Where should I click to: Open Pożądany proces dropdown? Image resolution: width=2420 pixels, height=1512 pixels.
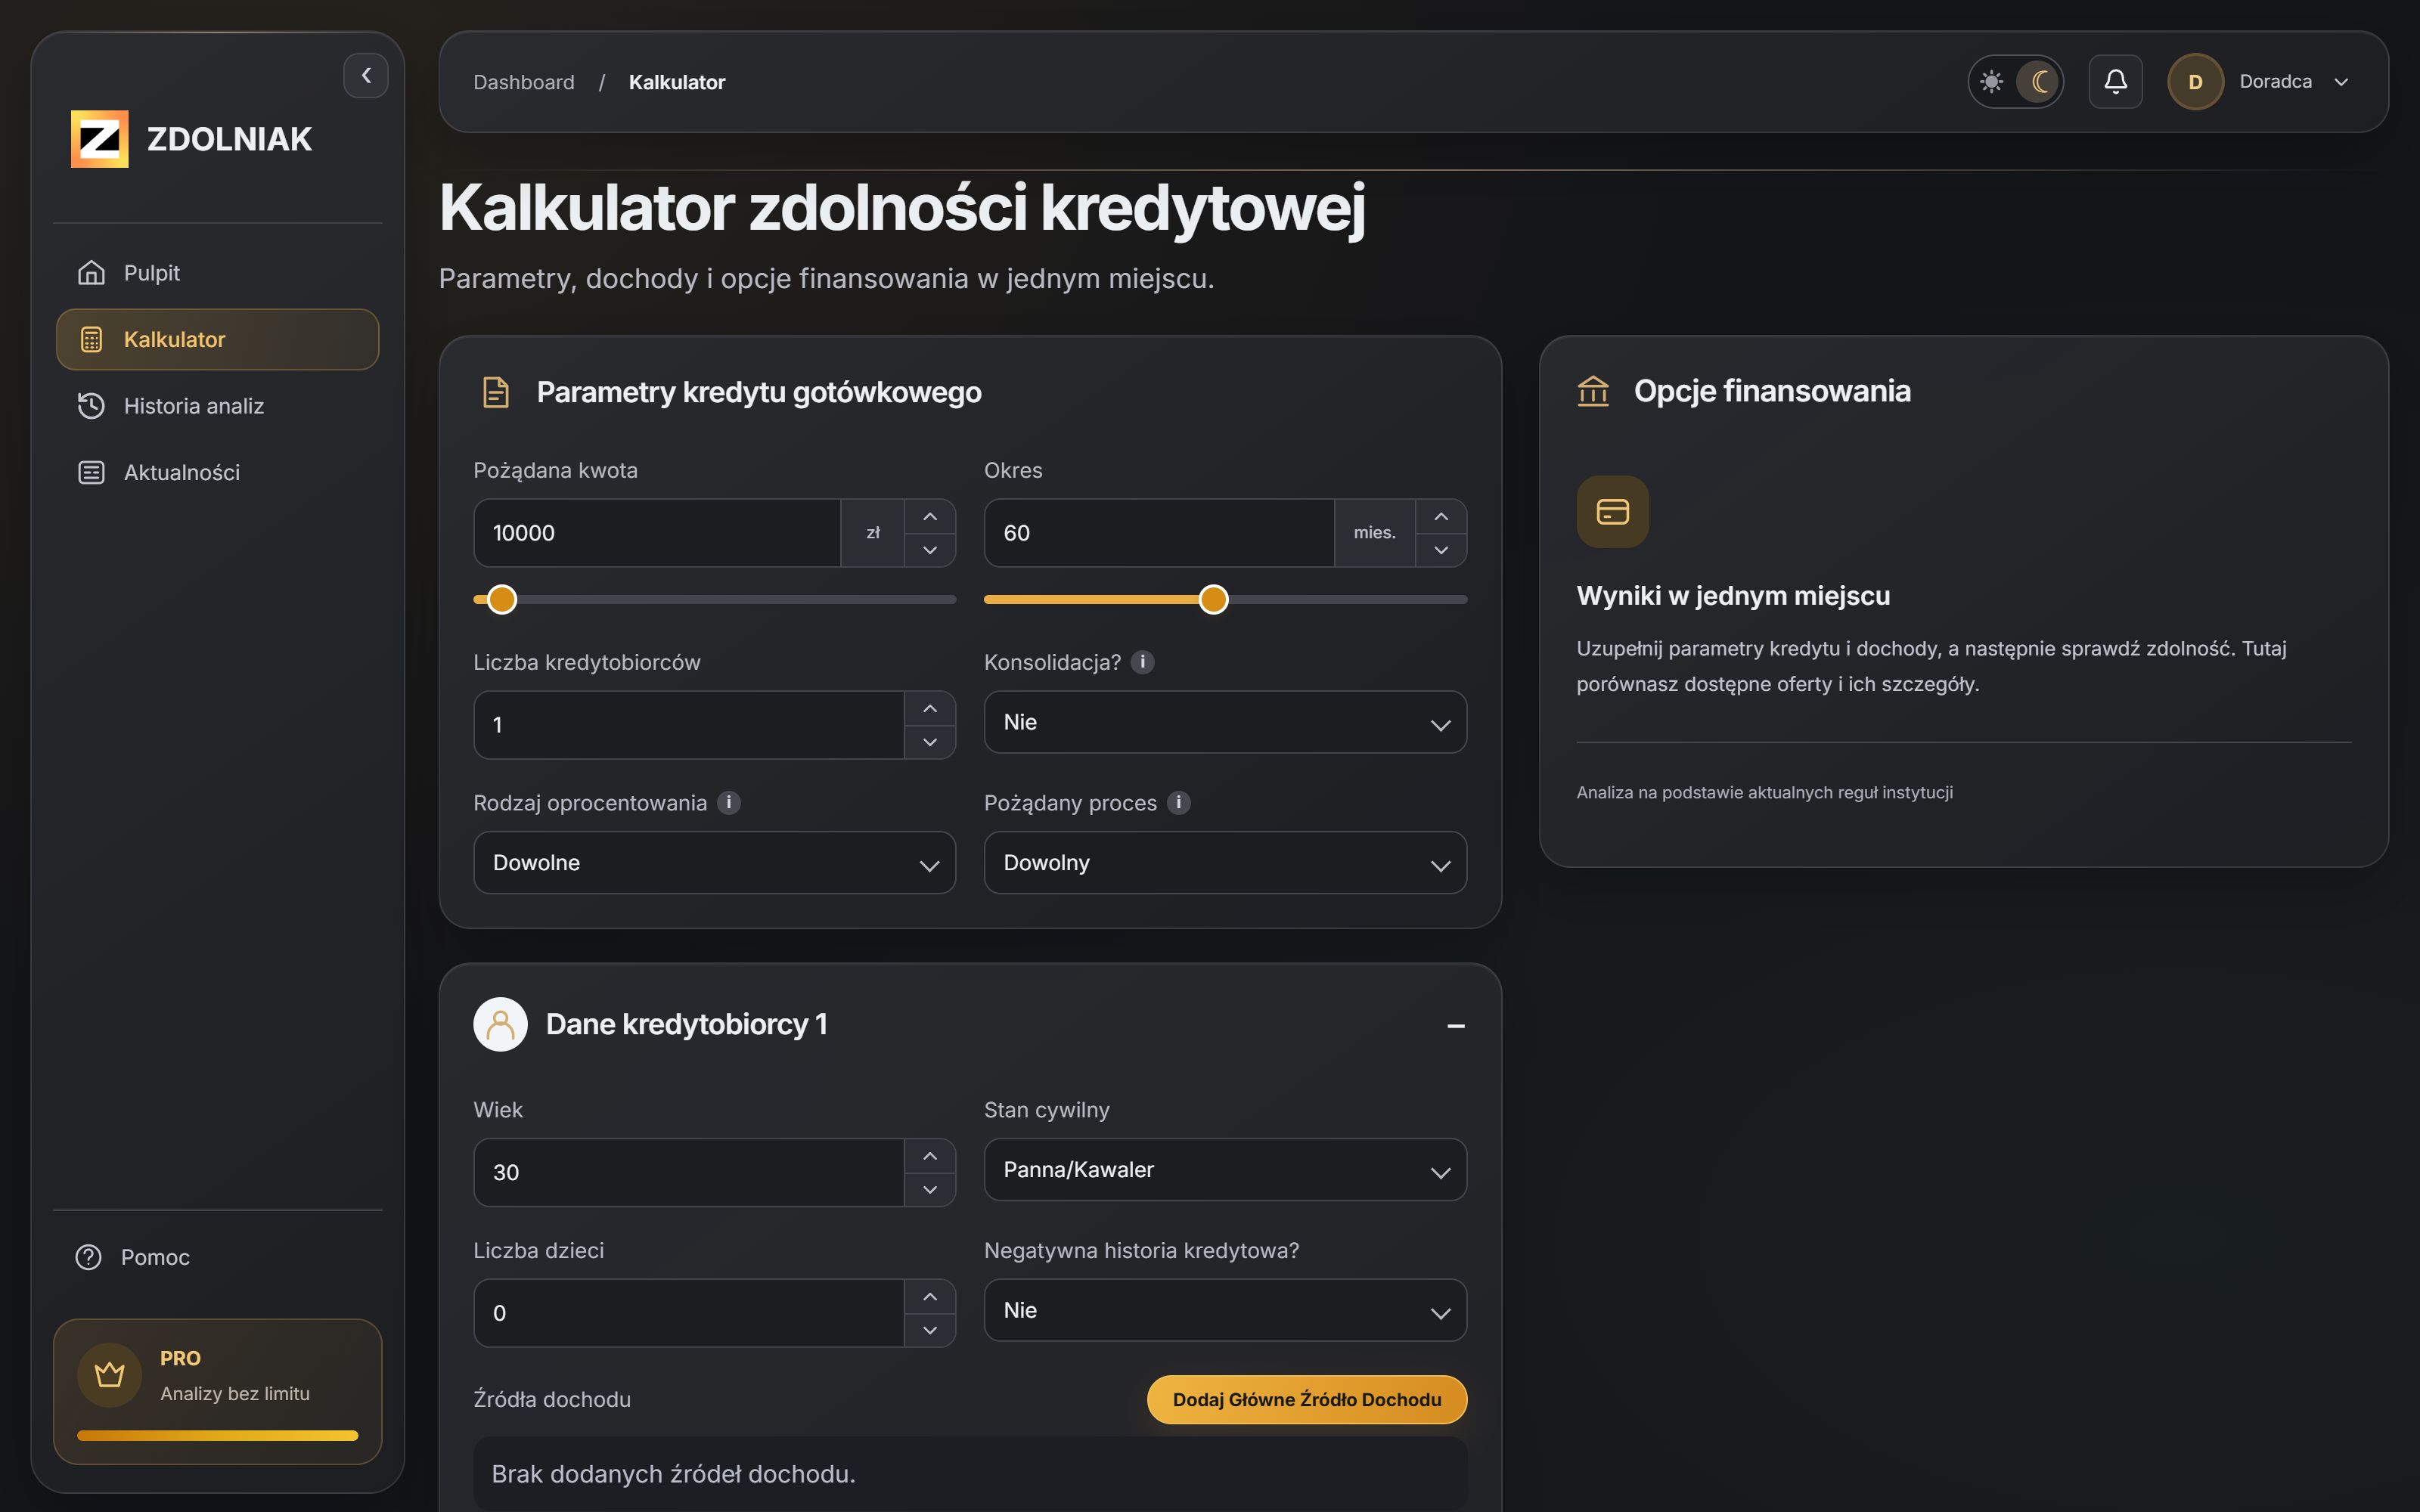1225,862
